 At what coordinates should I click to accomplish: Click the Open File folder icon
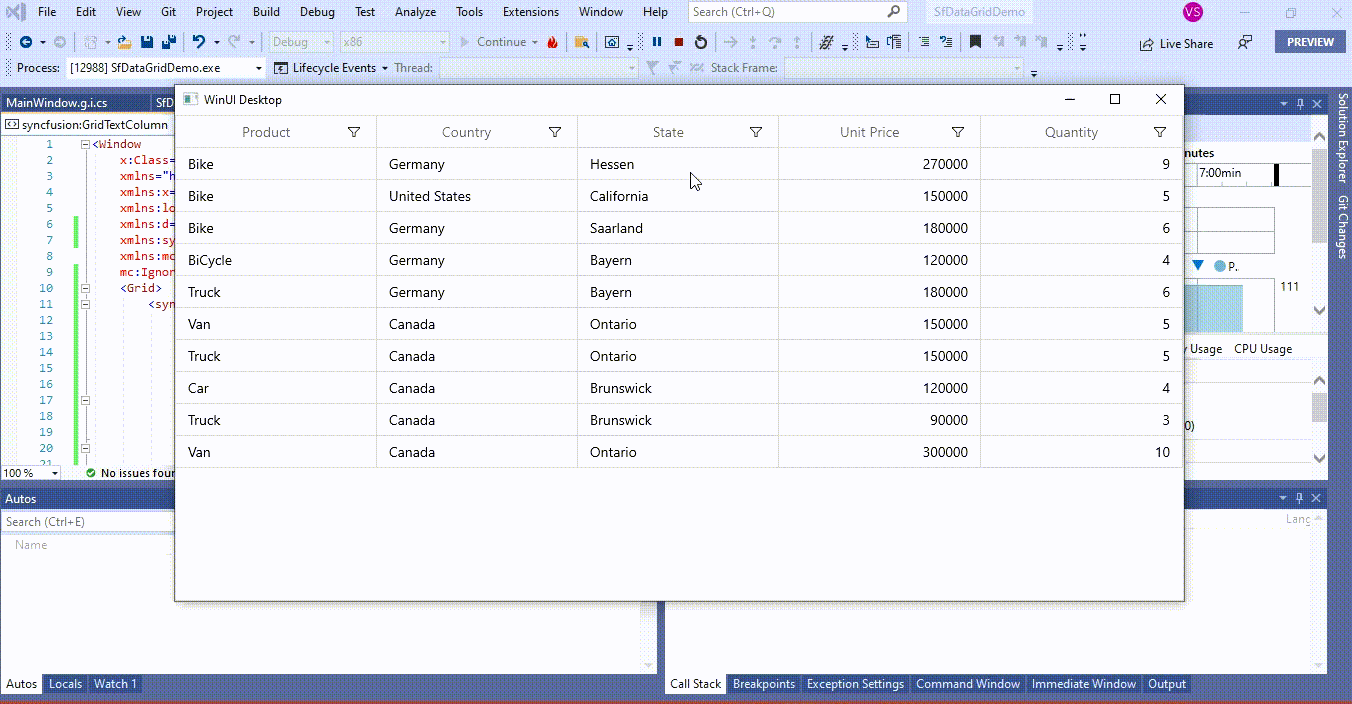click(124, 42)
